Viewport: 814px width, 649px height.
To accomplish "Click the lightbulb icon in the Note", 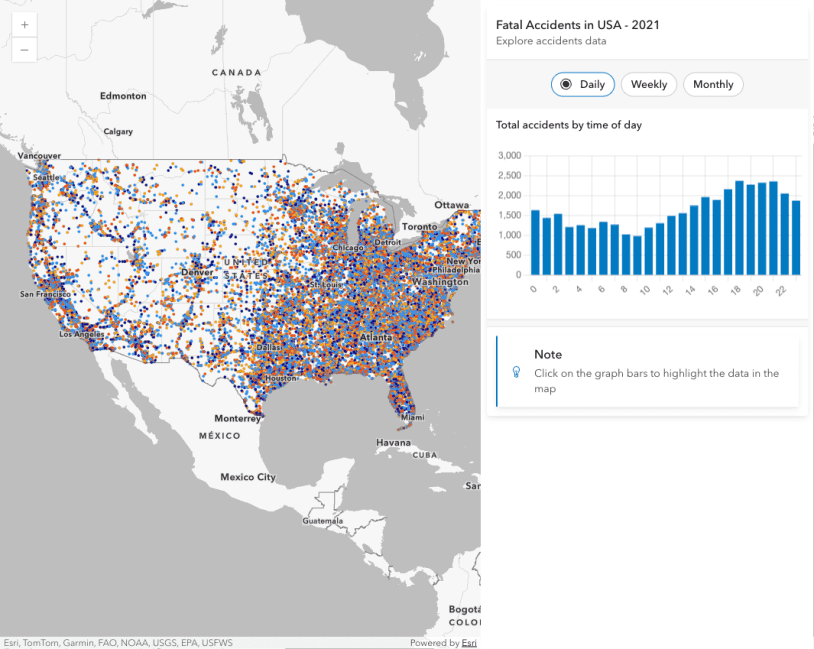I will 516,371.
